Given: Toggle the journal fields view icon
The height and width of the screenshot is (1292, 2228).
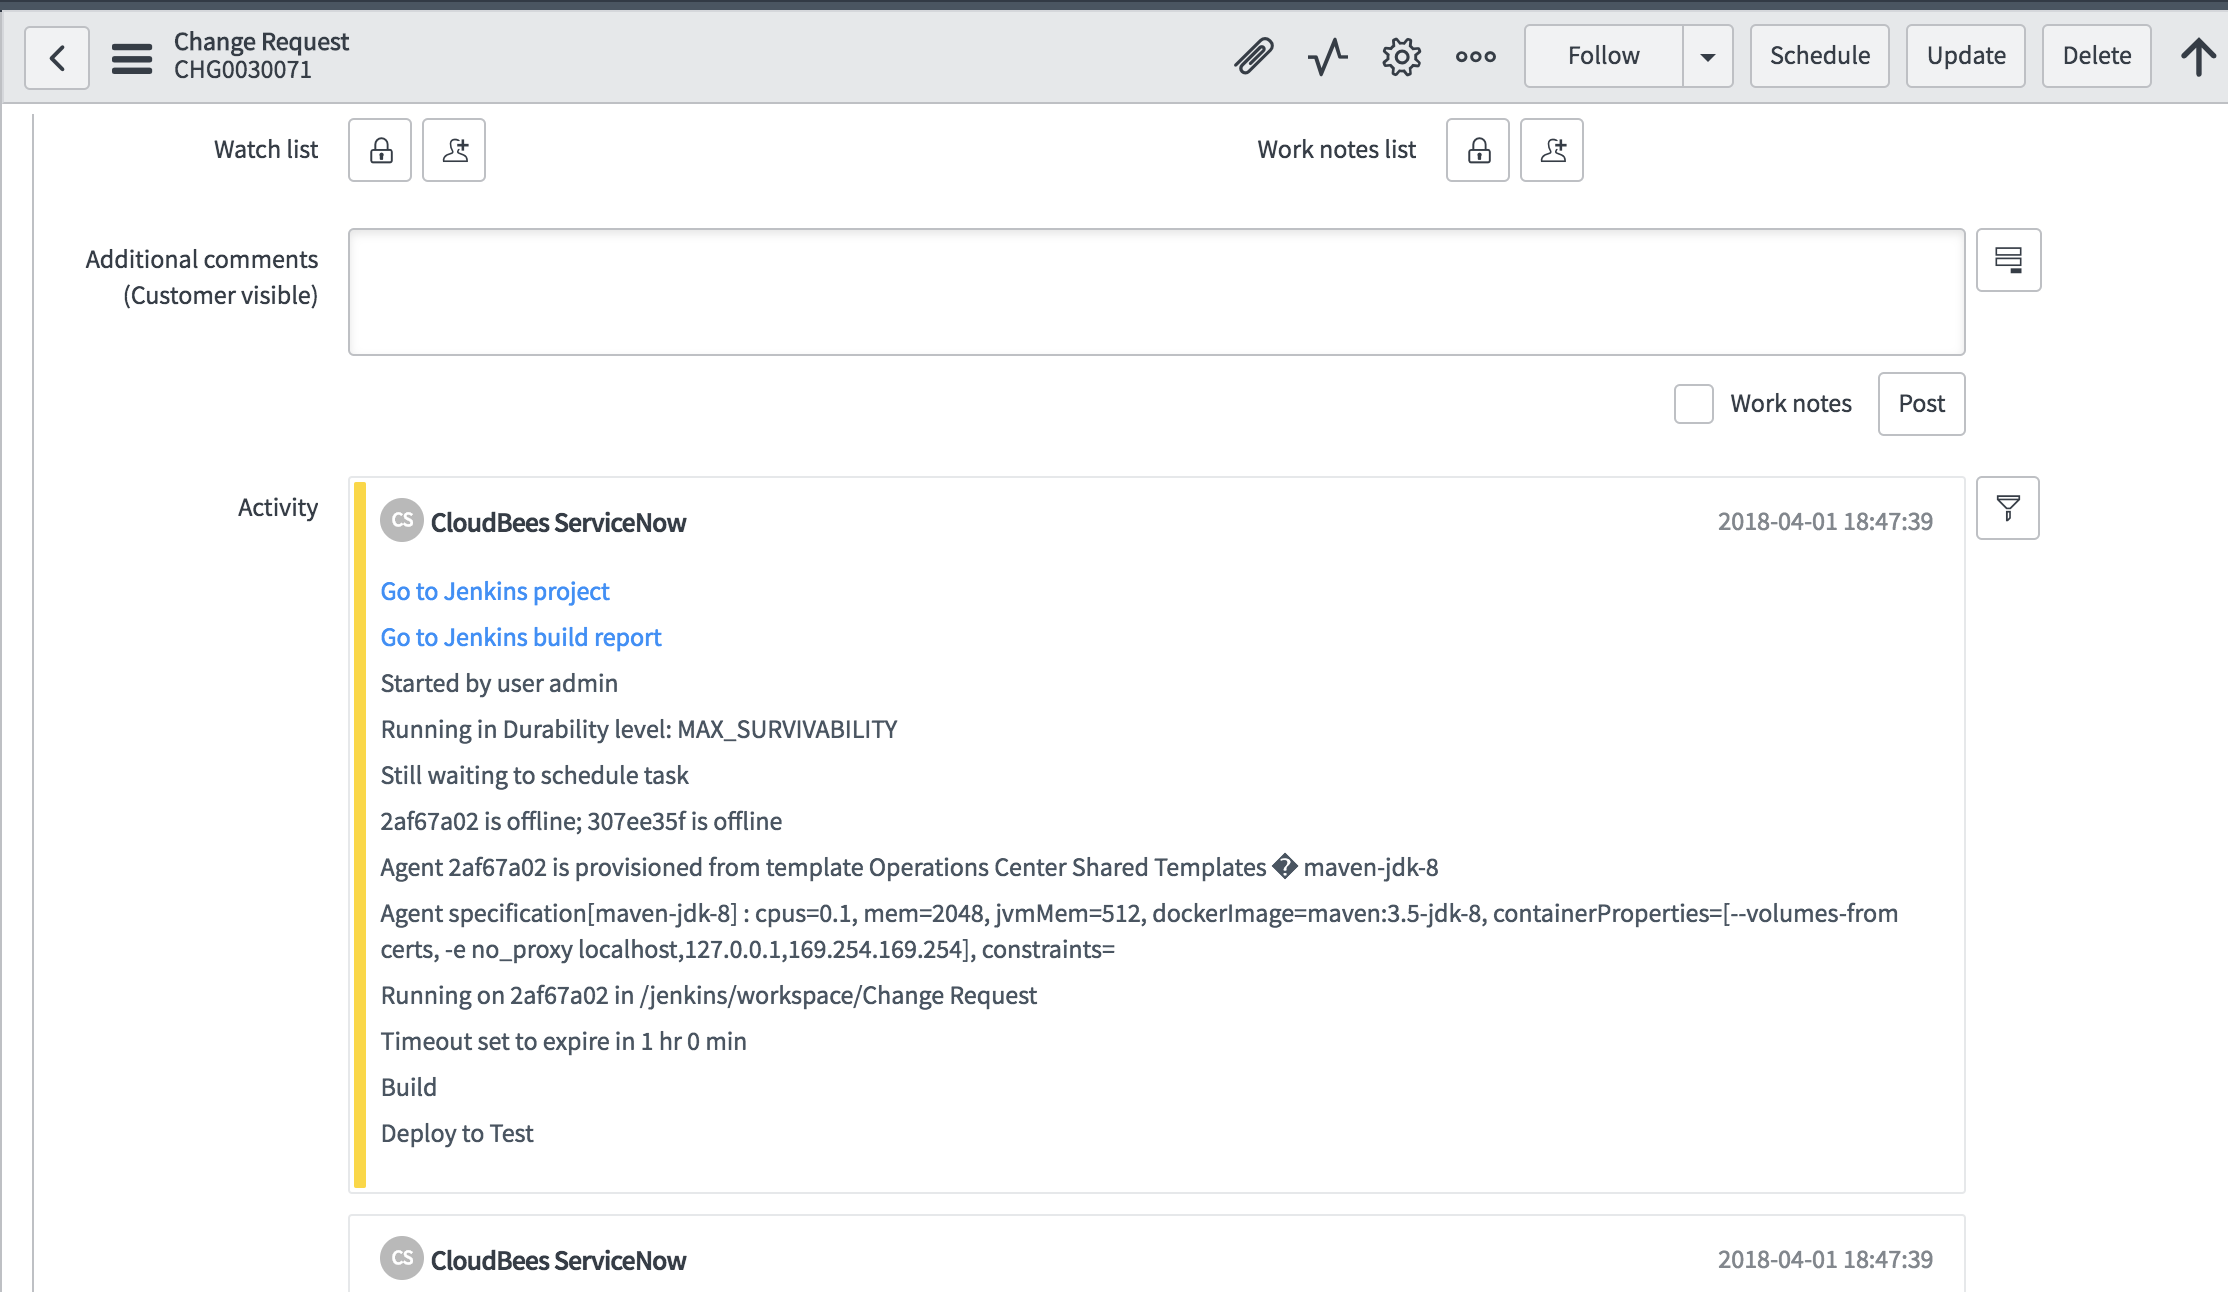Looking at the screenshot, I should click(2009, 260).
